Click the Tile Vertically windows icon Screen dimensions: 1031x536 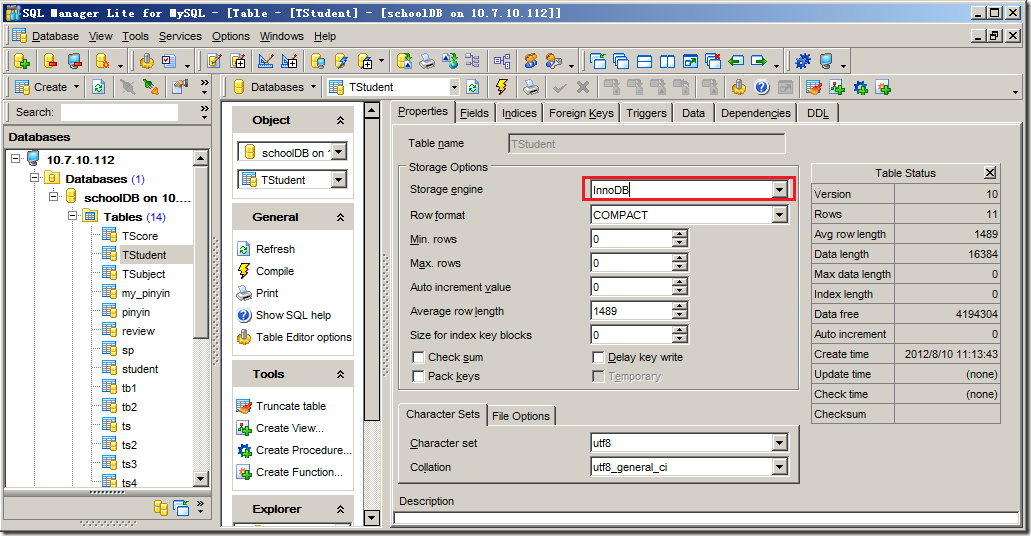point(667,61)
